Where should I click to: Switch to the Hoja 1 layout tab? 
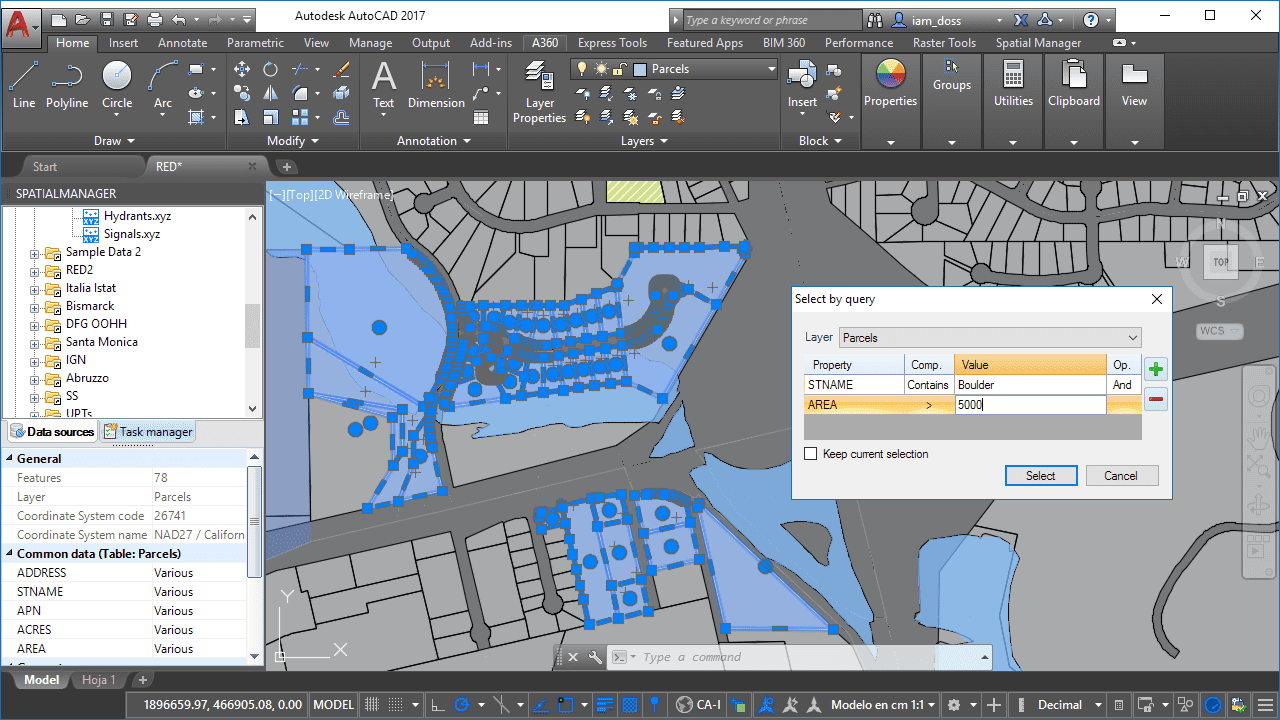[x=99, y=680]
